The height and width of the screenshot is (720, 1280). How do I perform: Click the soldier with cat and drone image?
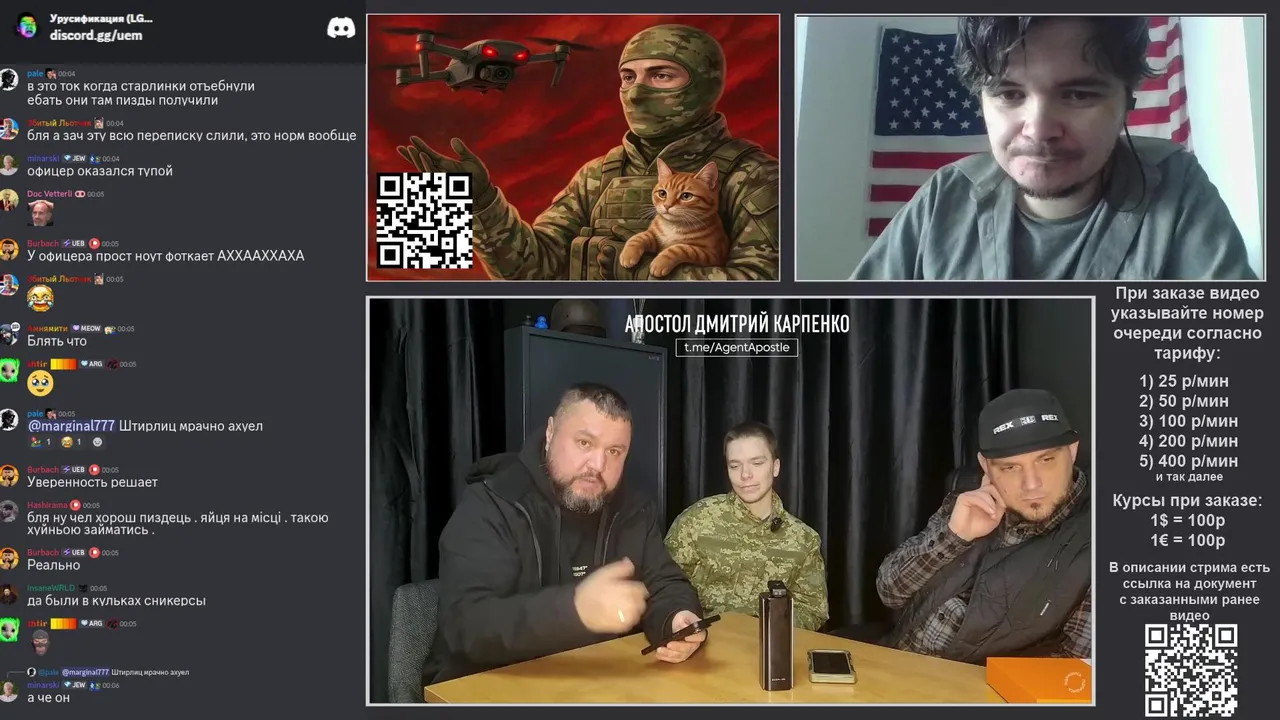pyautogui.click(x=573, y=147)
